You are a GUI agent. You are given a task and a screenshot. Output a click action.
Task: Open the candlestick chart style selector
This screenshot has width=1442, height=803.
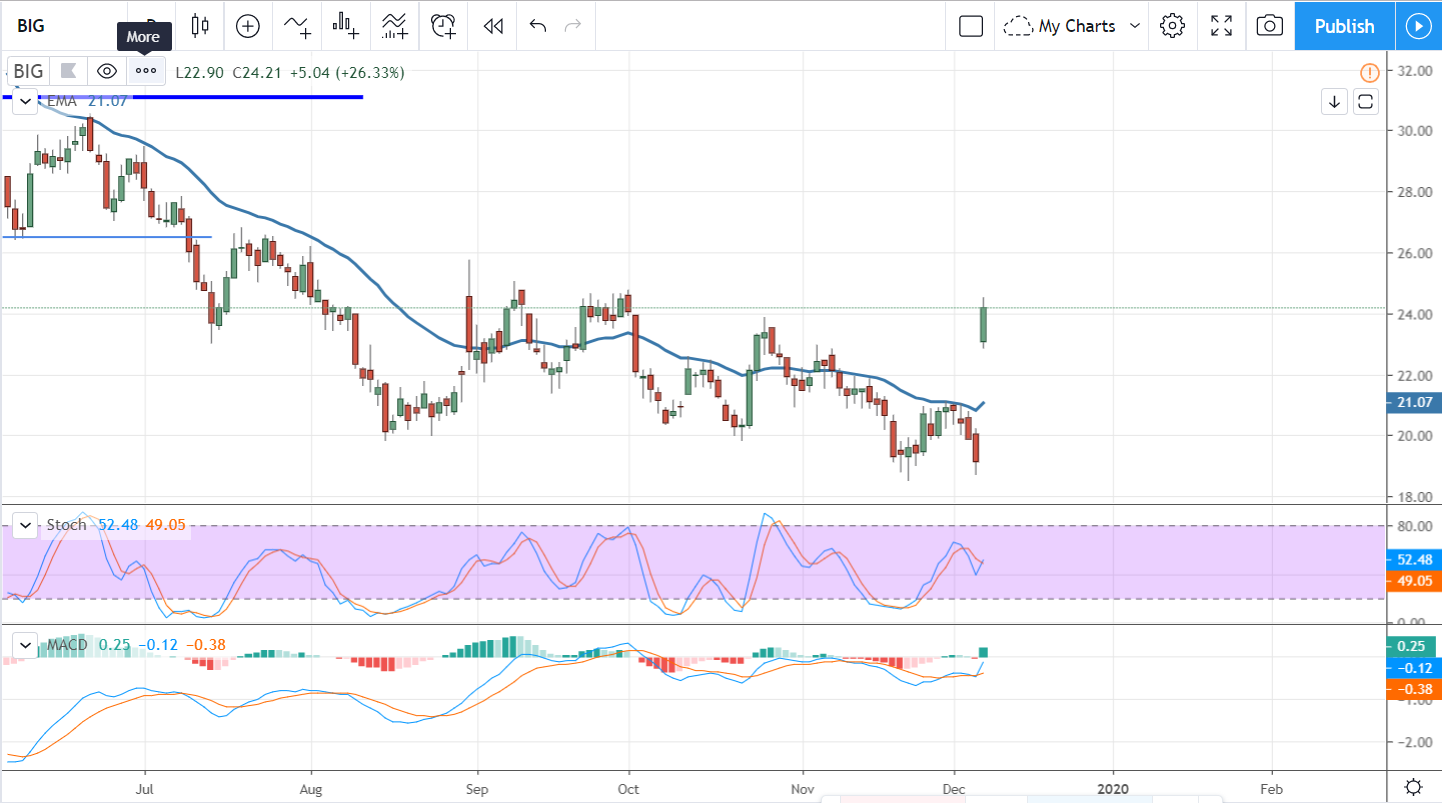point(200,26)
